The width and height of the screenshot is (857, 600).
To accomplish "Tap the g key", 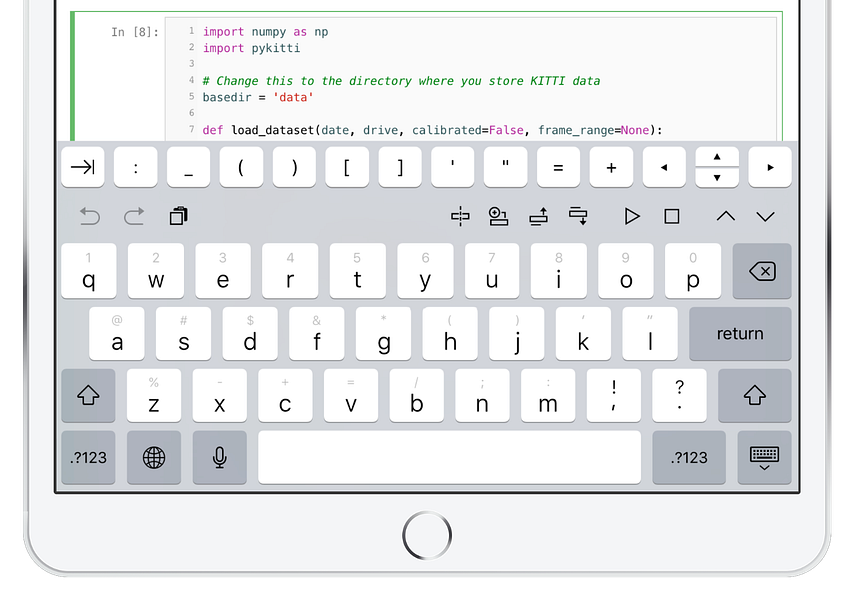I will point(384,333).
